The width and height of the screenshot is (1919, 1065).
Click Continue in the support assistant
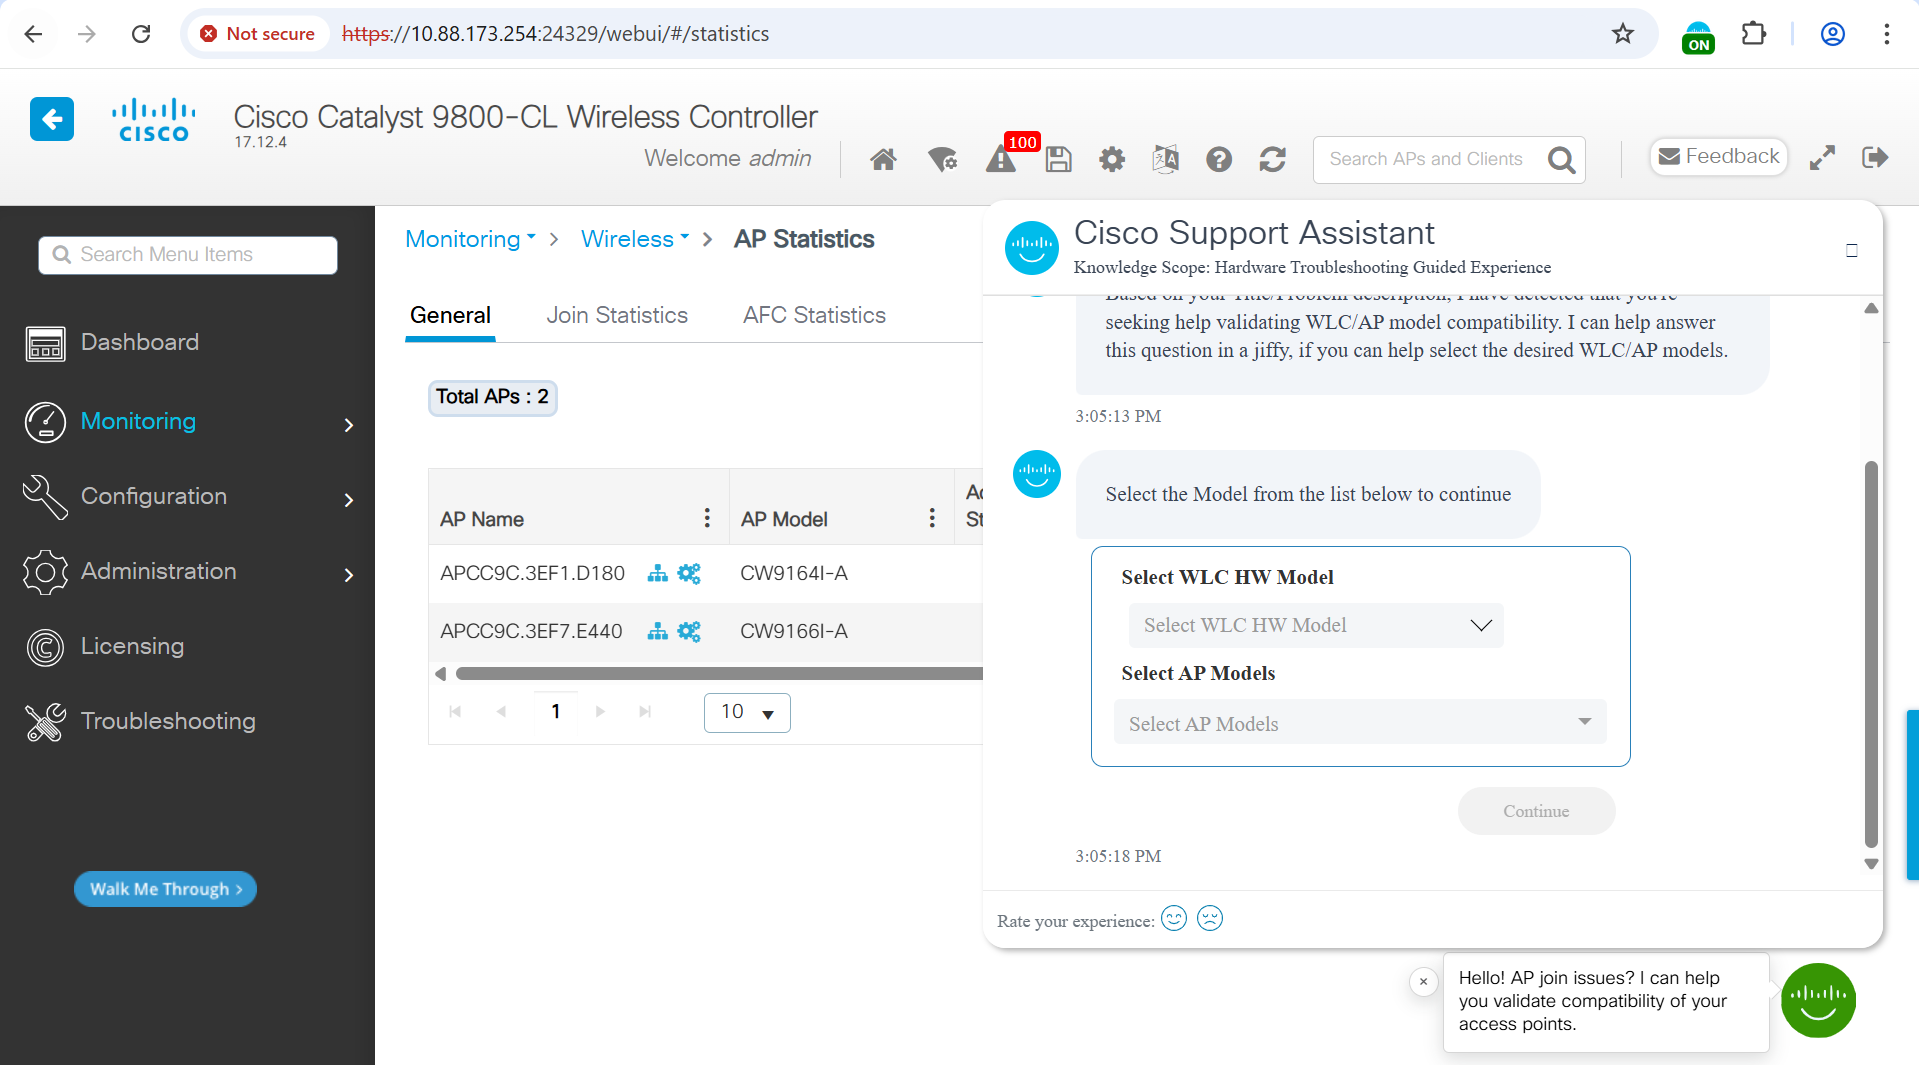pos(1536,811)
